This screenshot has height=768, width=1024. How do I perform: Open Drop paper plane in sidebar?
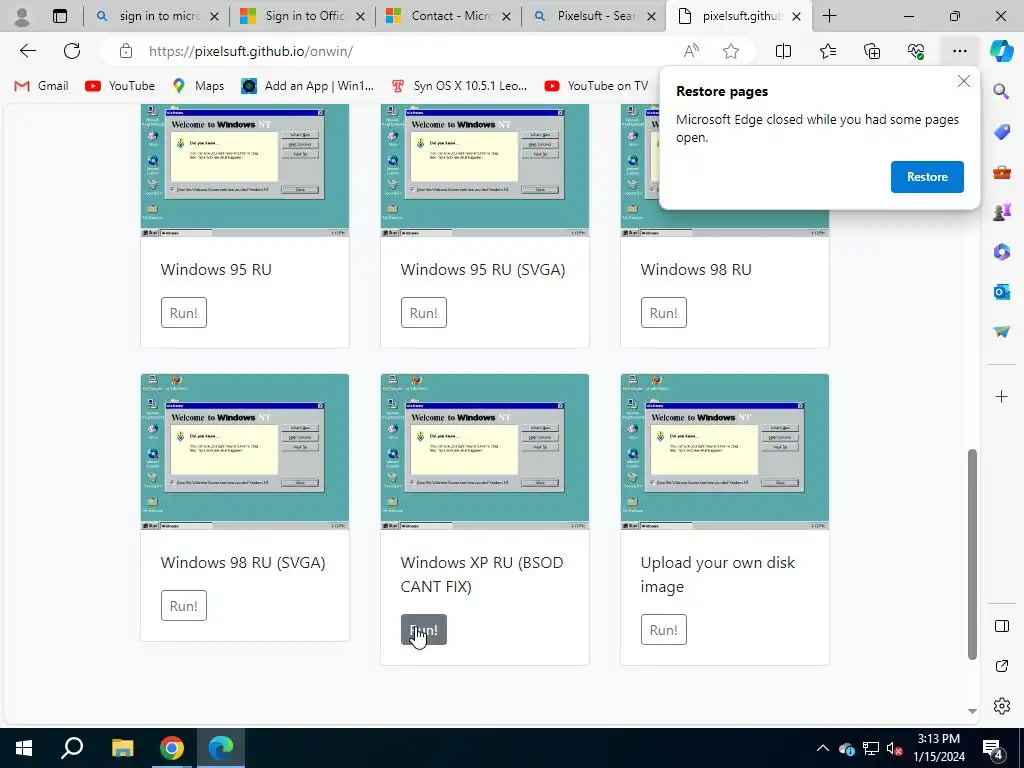tap(1001, 332)
